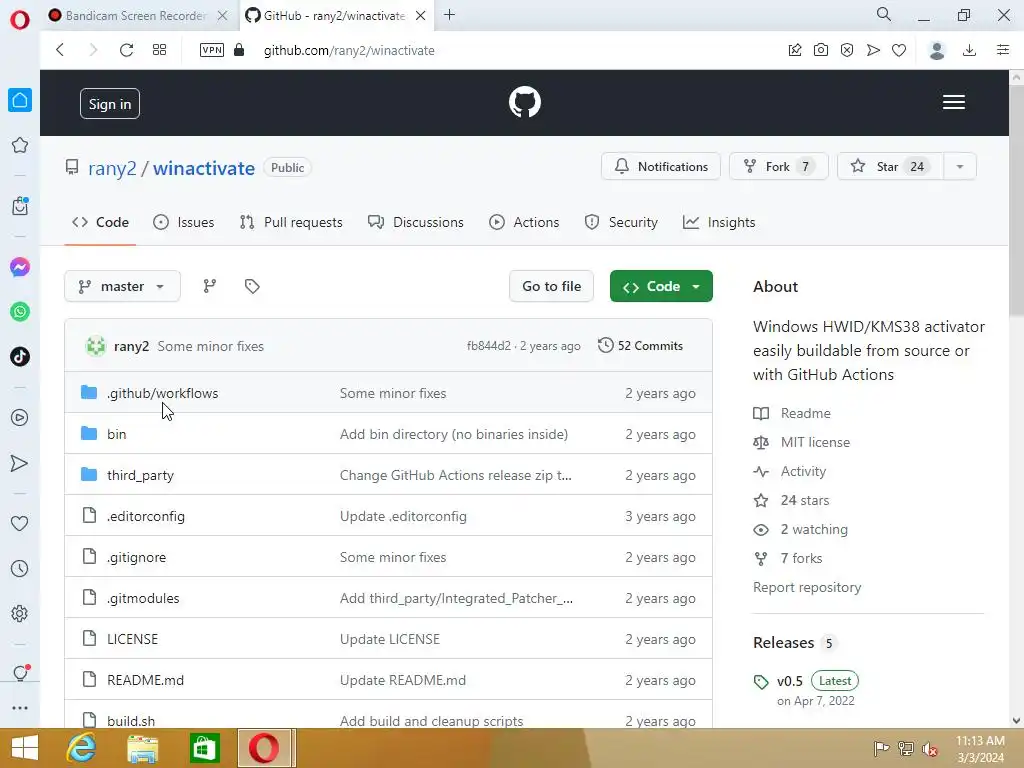Open Opera settings gear in sidebar

coord(20,614)
